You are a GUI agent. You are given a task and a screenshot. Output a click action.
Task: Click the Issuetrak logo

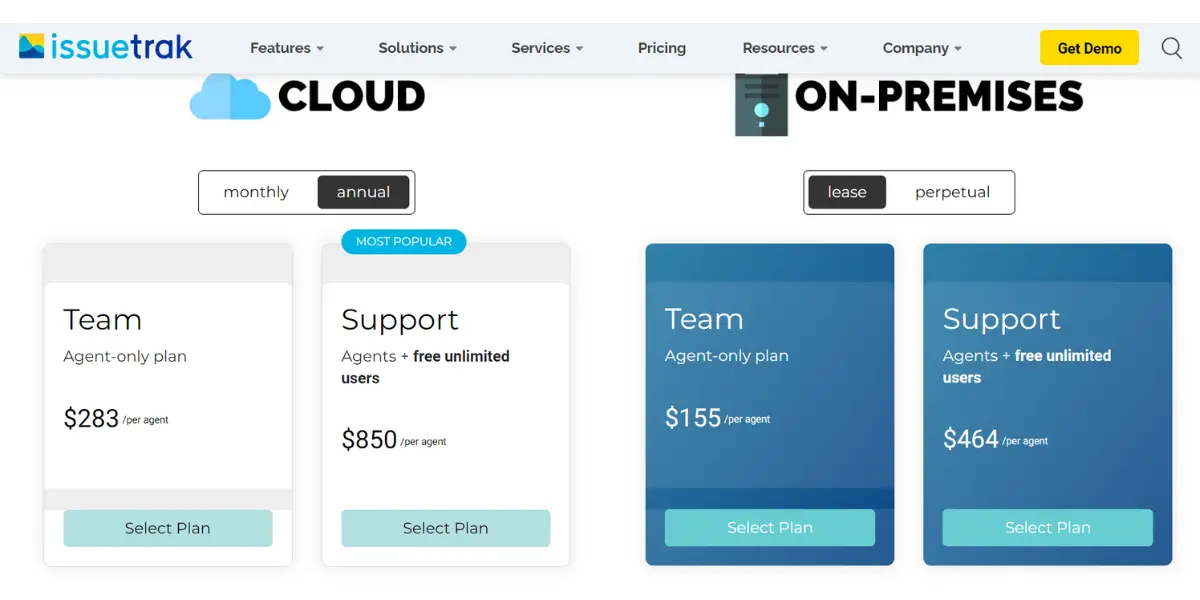105,47
